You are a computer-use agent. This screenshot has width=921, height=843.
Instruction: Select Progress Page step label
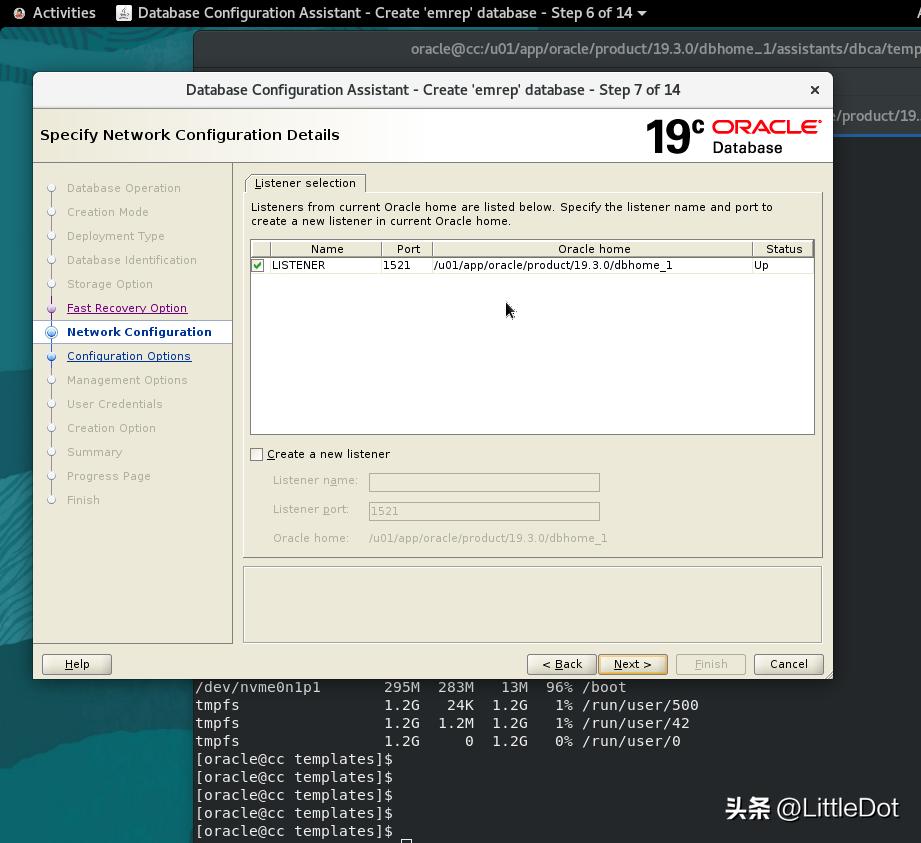click(x=109, y=476)
